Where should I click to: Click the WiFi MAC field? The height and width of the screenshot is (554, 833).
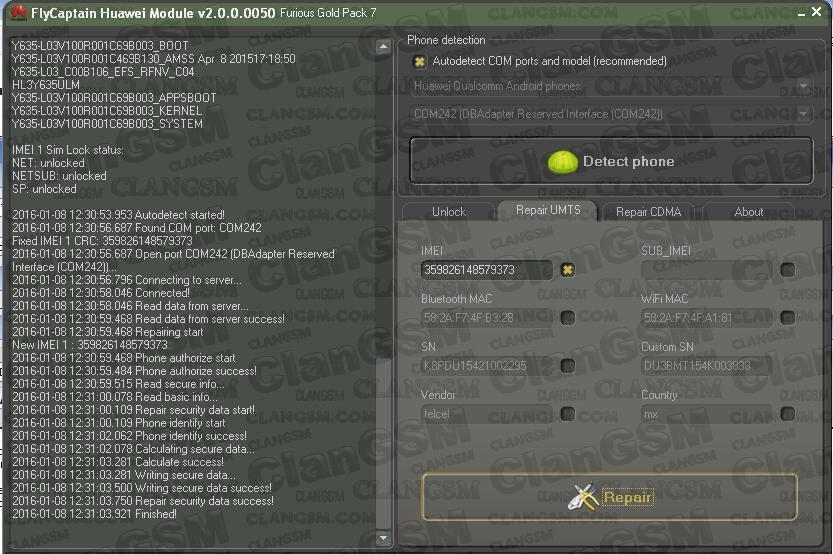tap(707, 318)
